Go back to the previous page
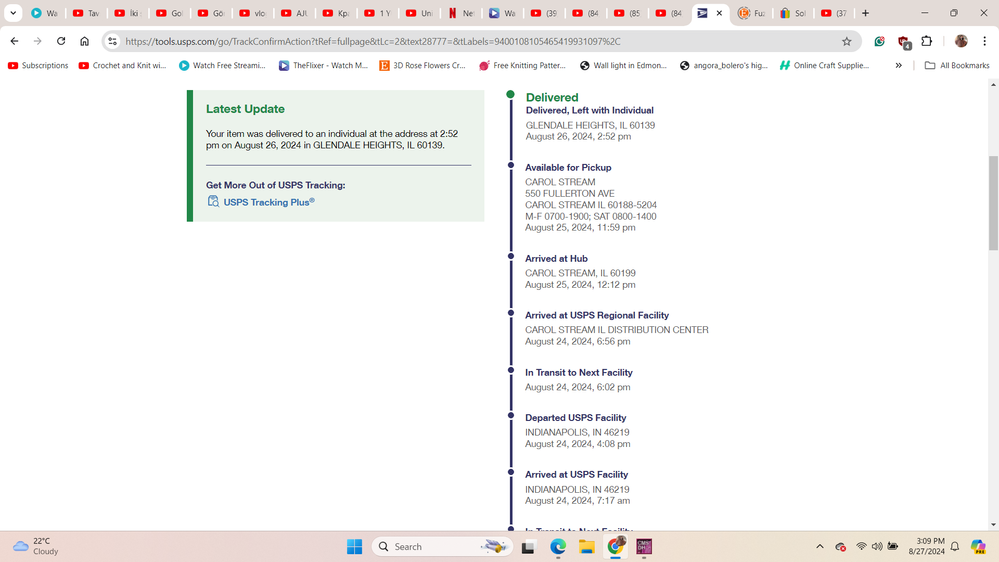 point(15,41)
